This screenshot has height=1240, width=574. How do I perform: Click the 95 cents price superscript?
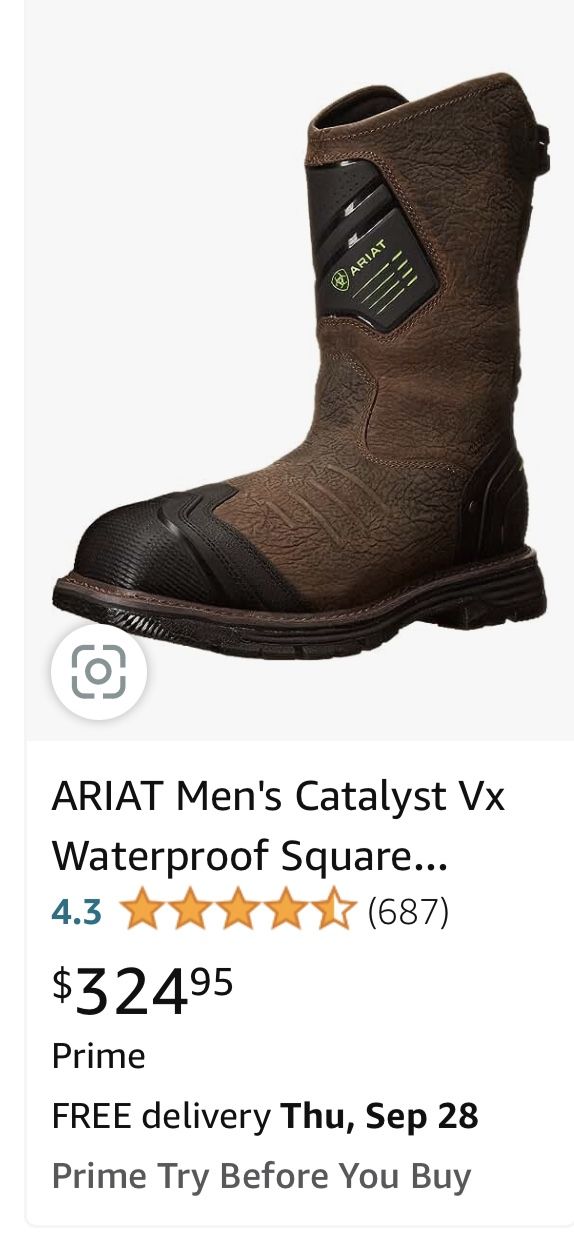pos(211,983)
